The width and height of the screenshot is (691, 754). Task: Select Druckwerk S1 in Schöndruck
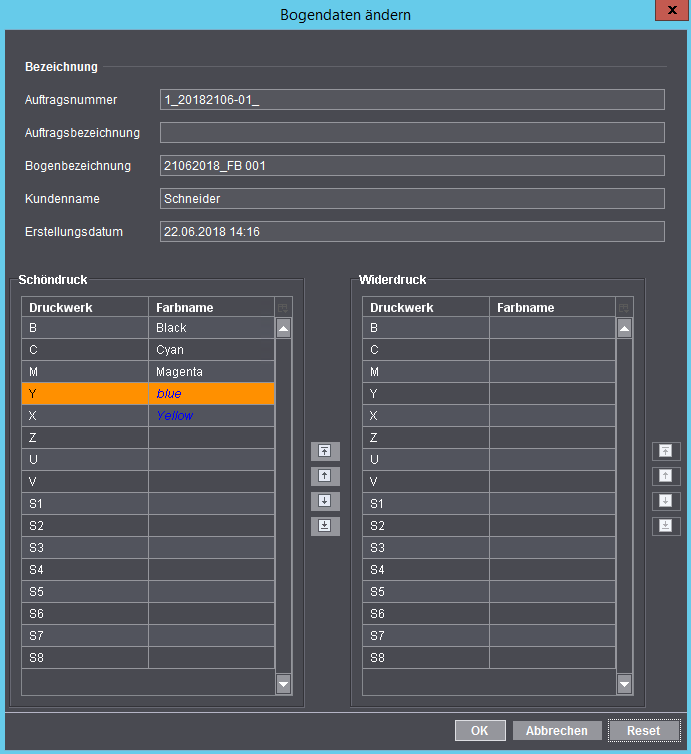[85, 504]
